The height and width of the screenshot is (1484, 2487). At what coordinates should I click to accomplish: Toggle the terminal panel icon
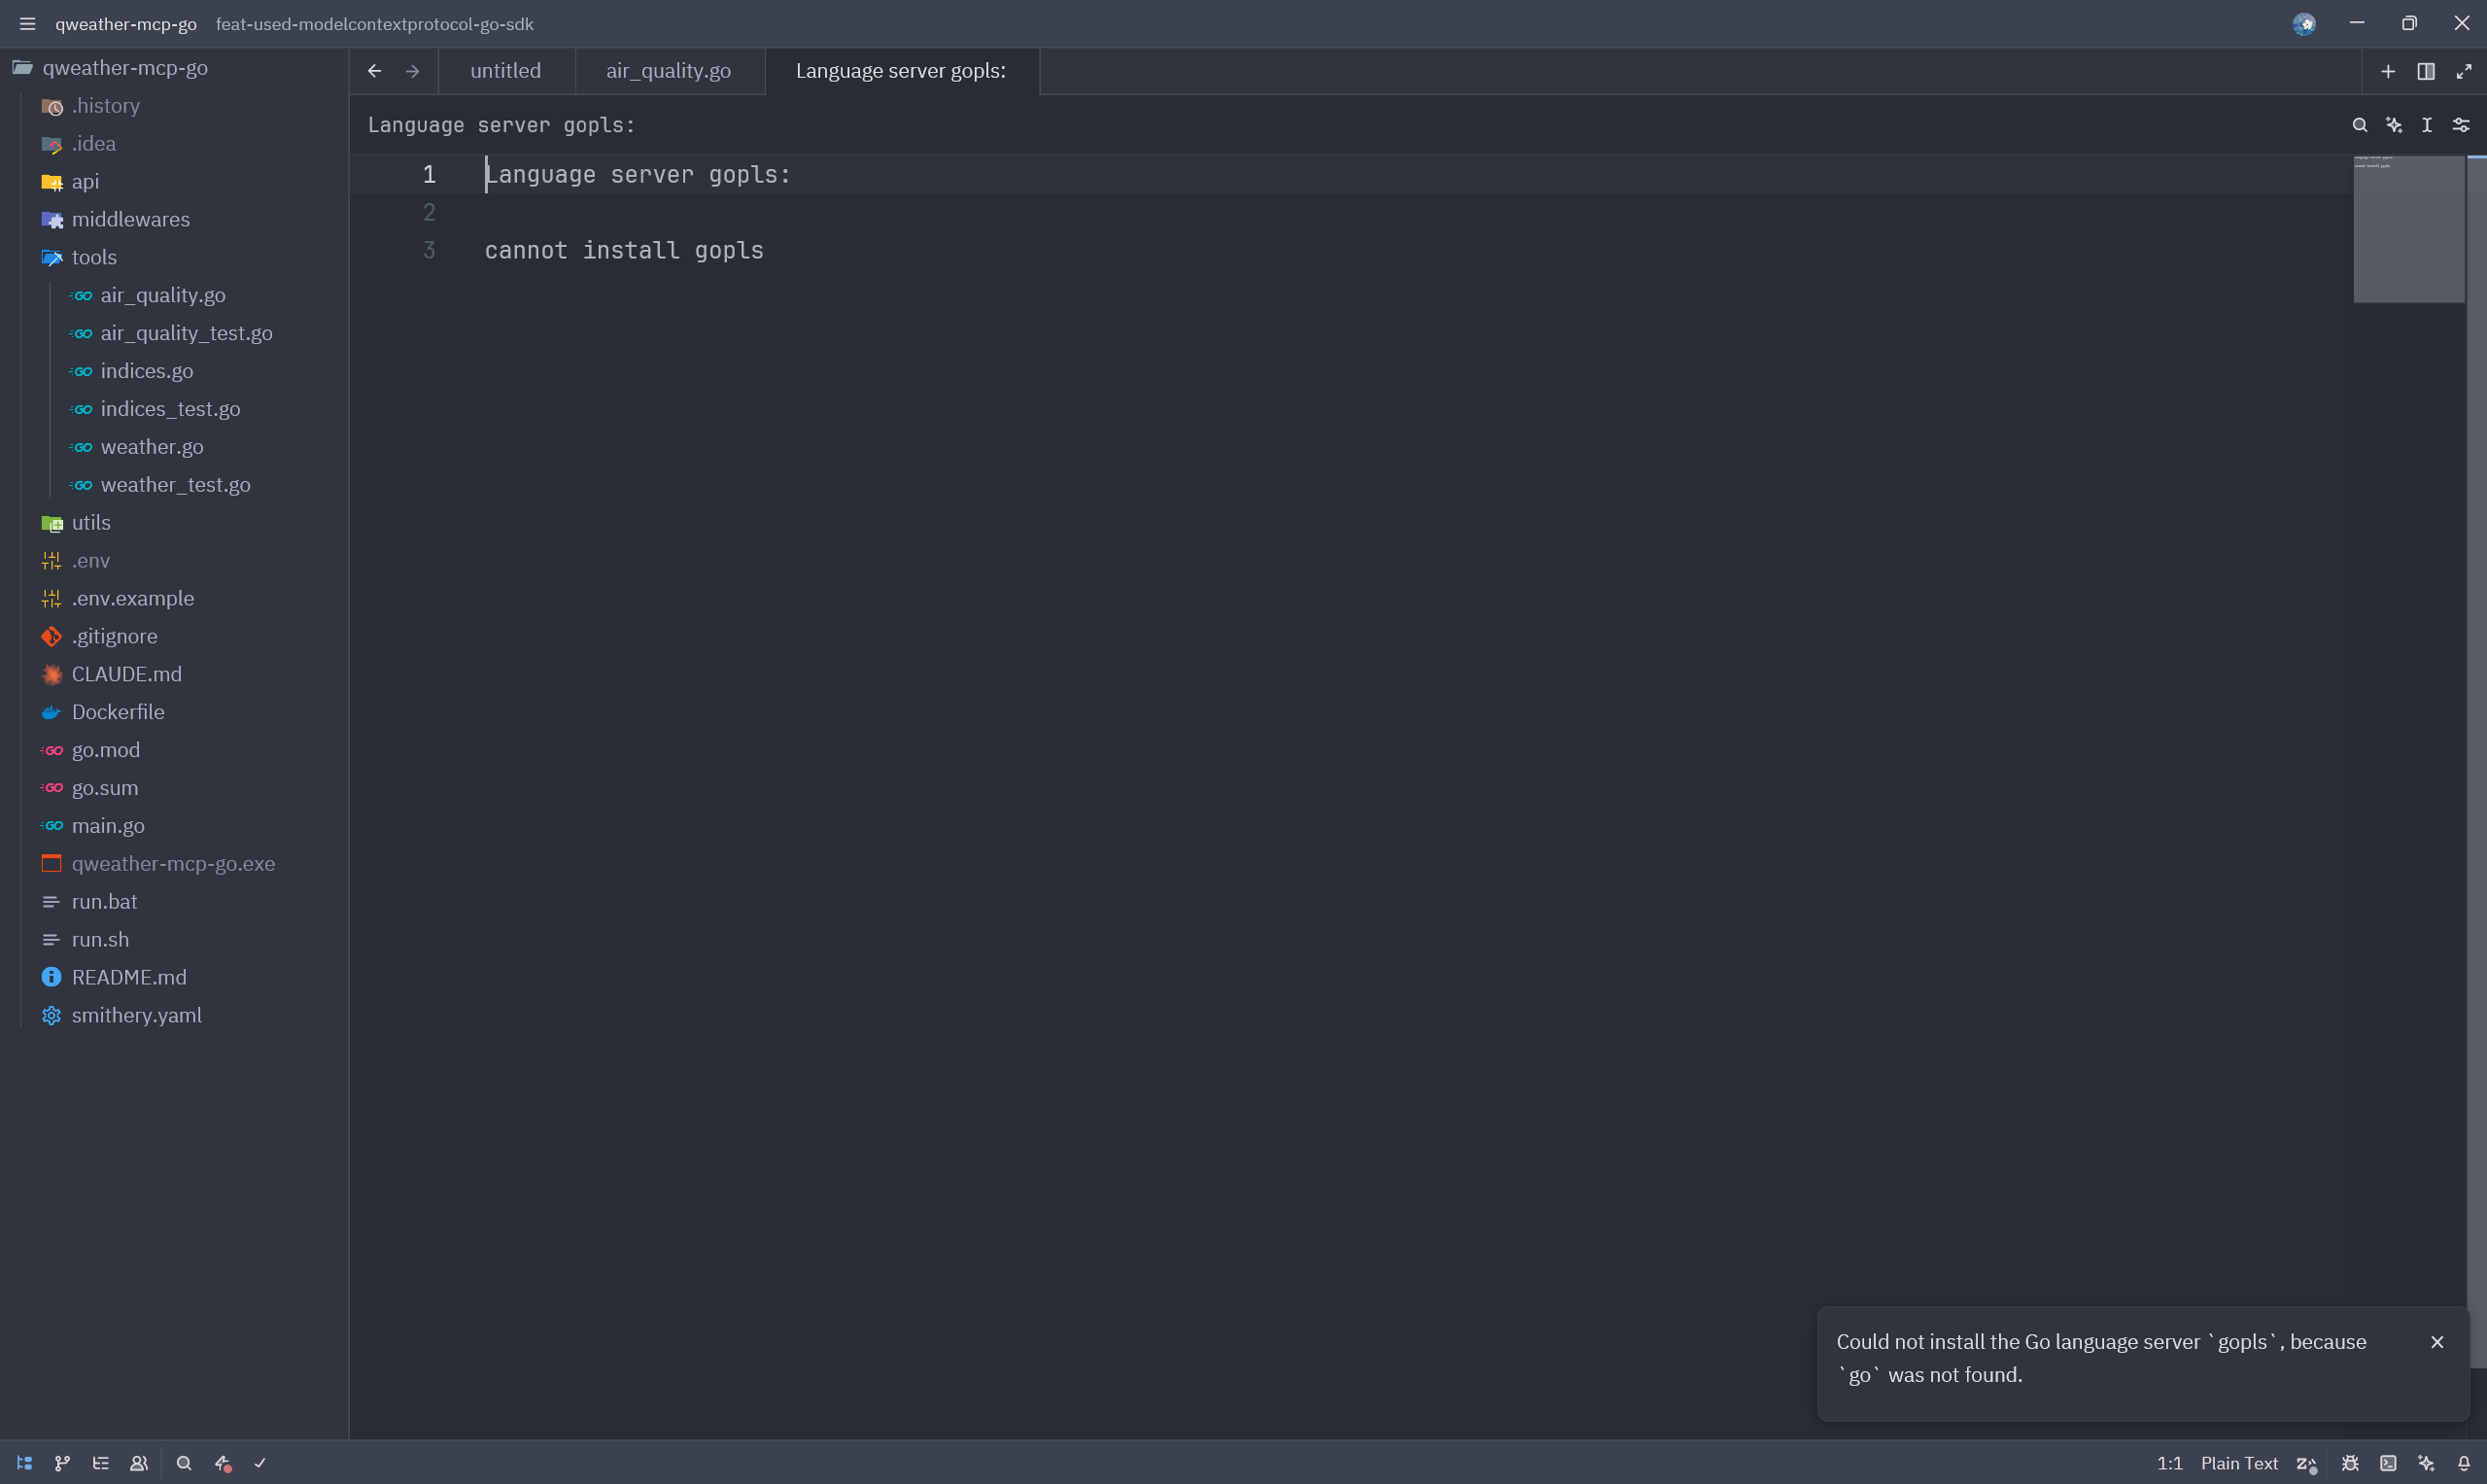click(x=2388, y=1463)
